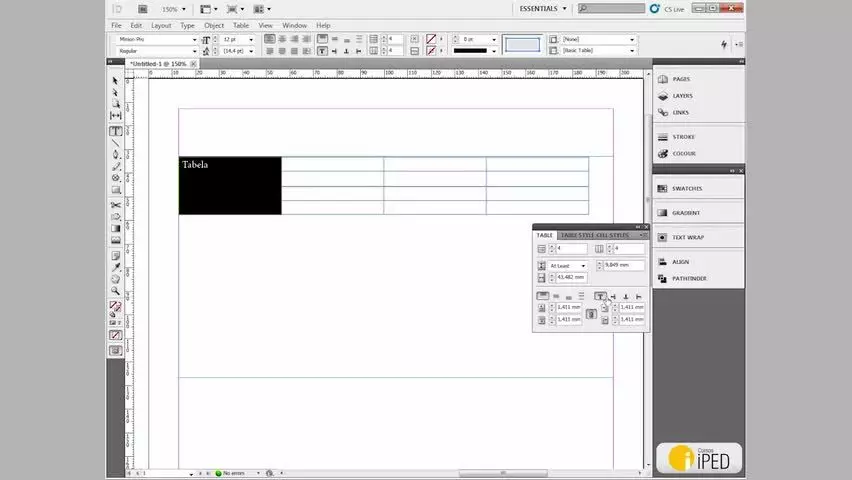Choose the Zoom tool magnifier

[x=116, y=291]
